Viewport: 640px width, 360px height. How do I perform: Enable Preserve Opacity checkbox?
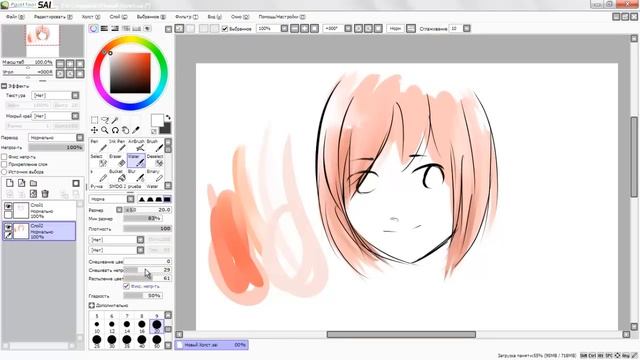[x=4, y=157]
